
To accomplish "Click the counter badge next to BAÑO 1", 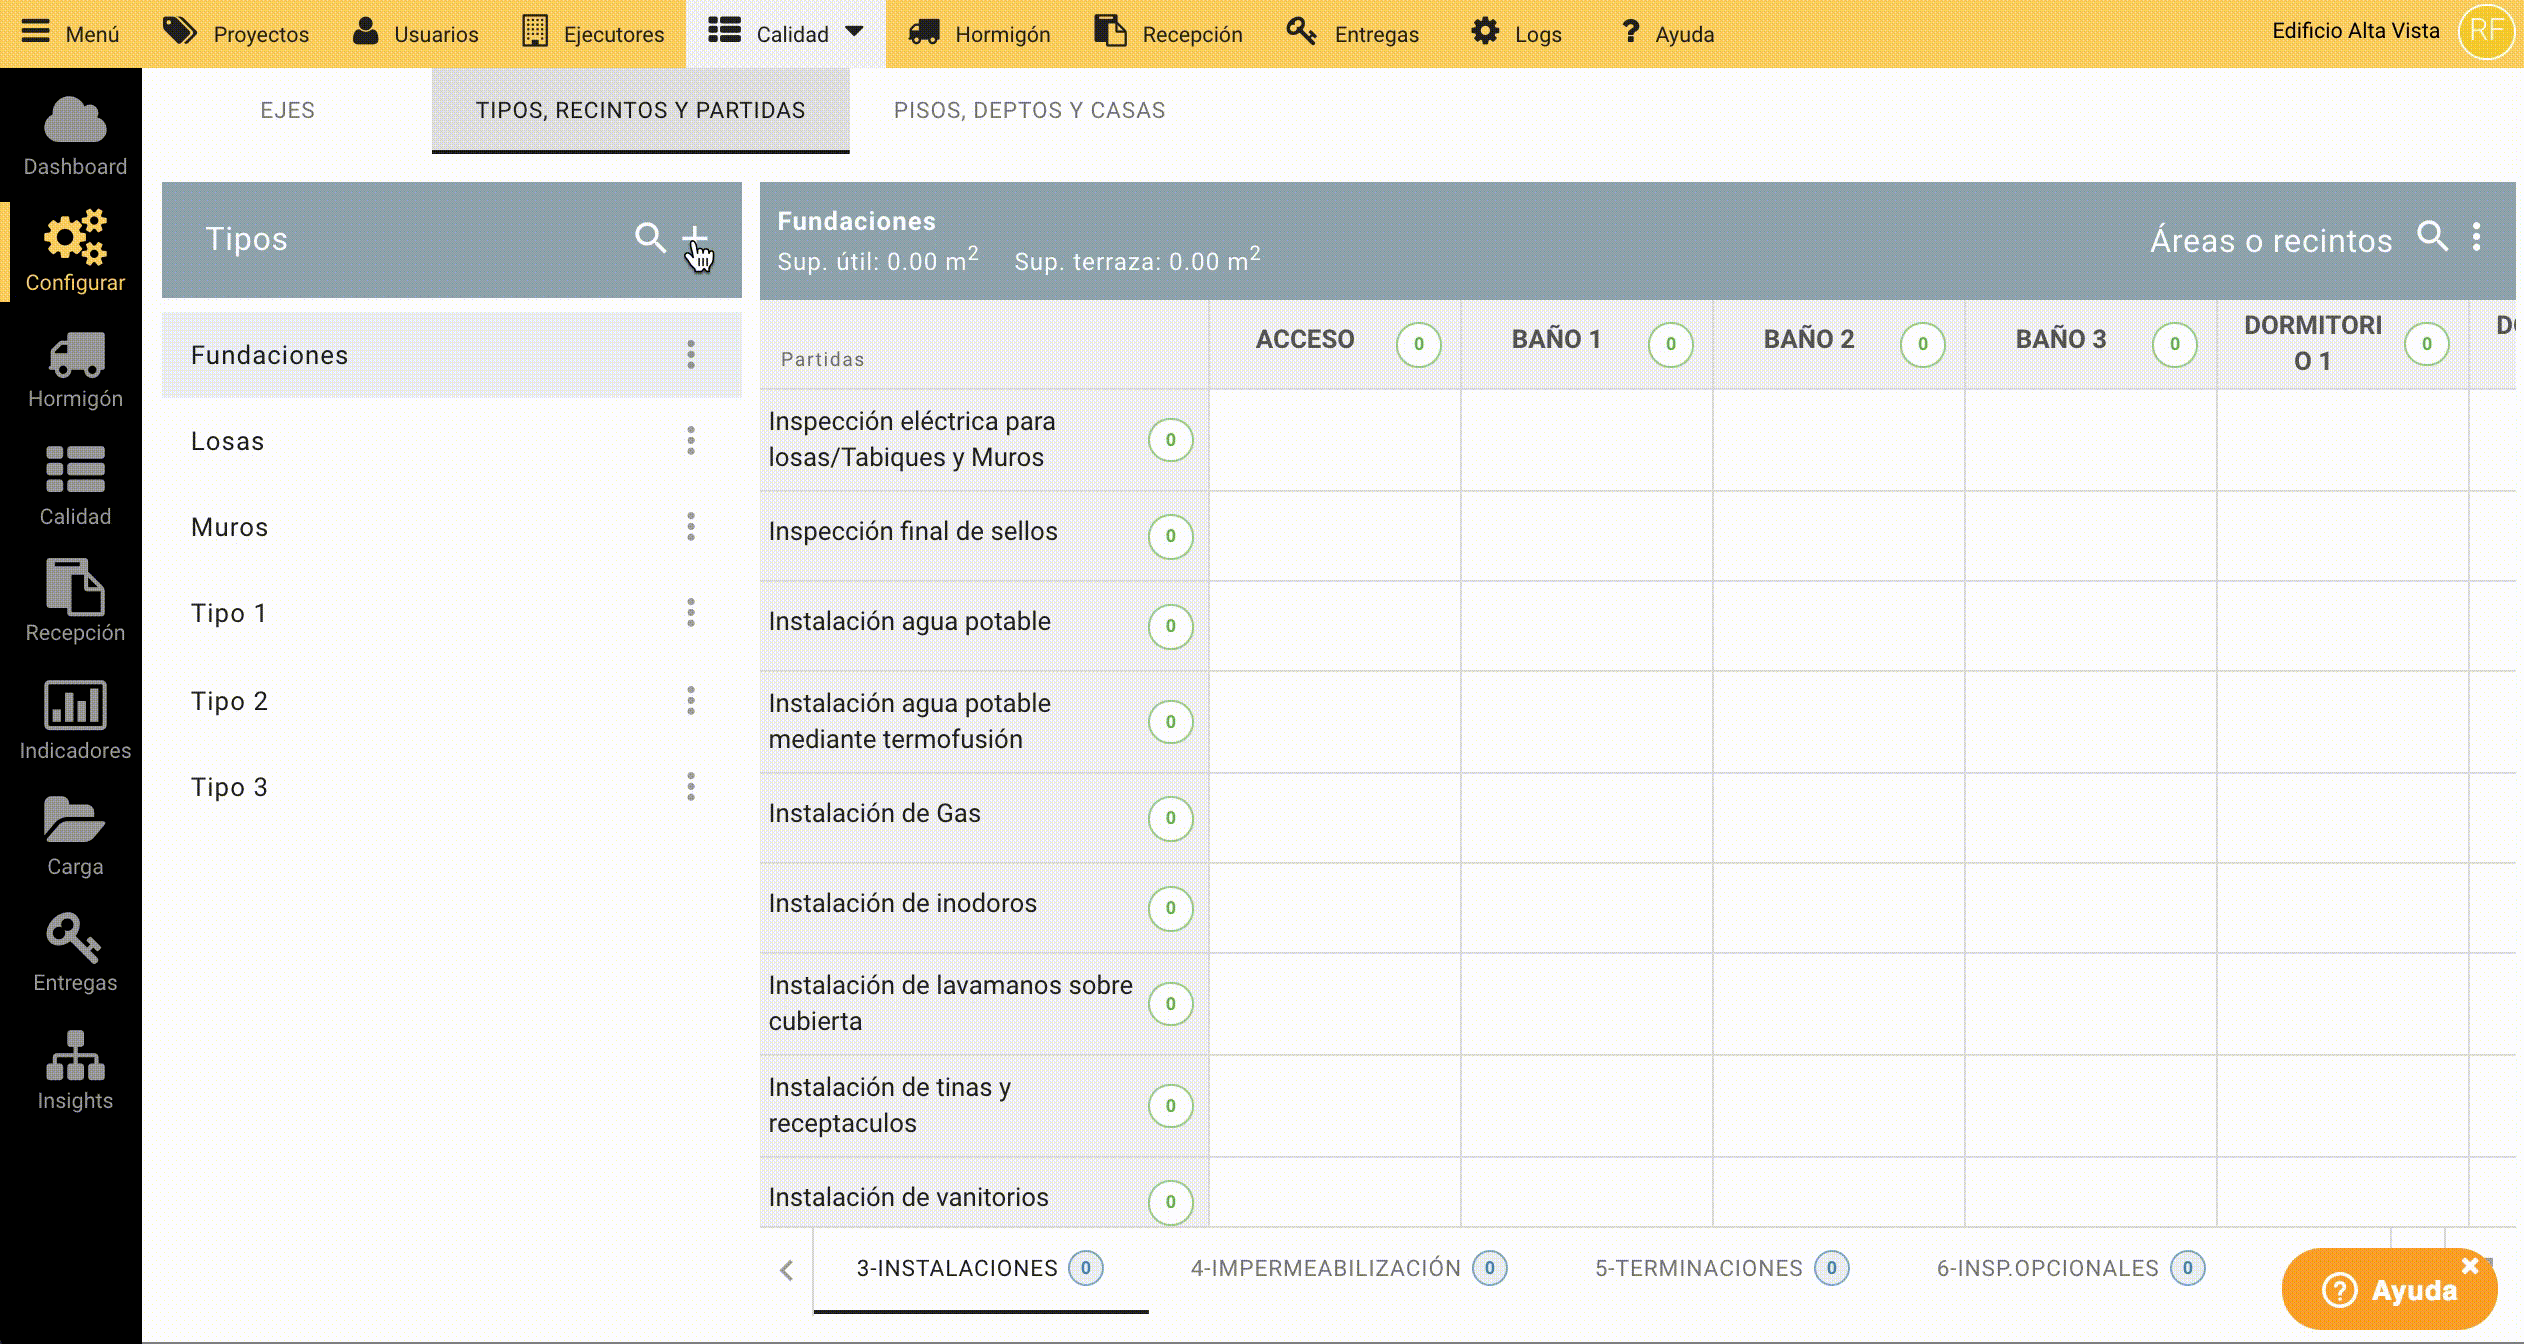I will pyautogui.click(x=1670, y=344).
